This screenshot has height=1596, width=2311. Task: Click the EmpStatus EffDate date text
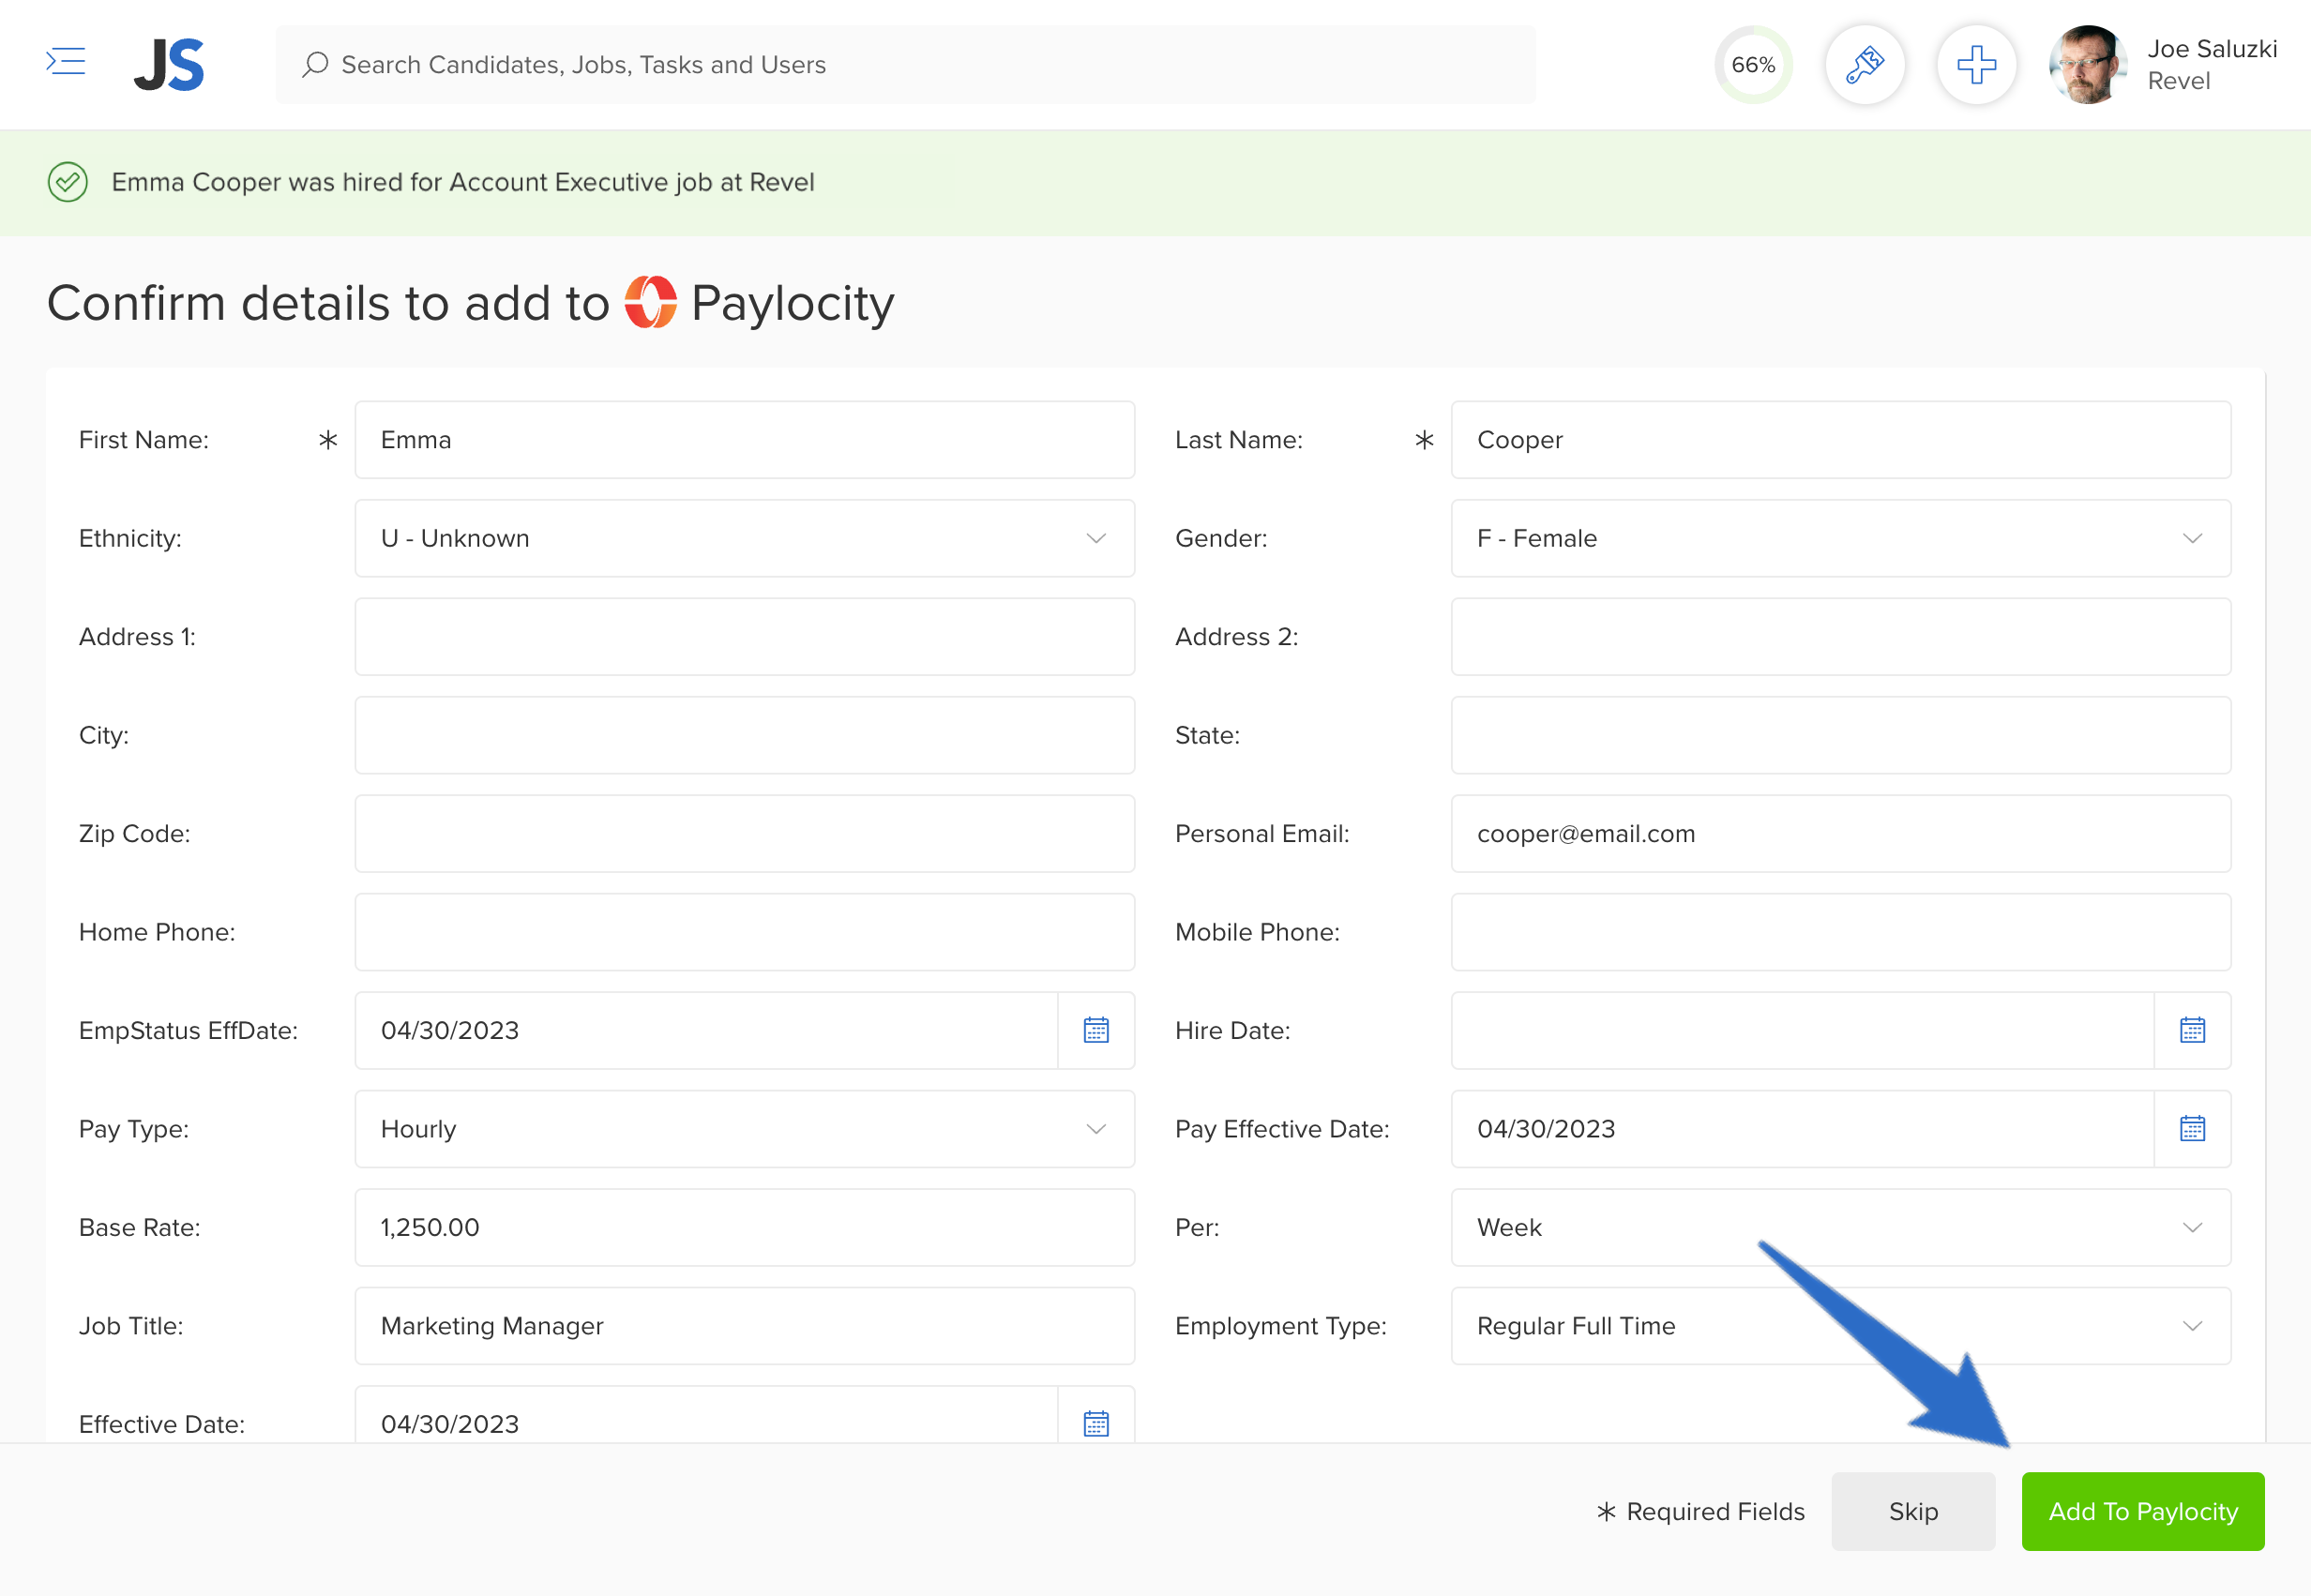pyautogui.click(x=450, y=1030)
